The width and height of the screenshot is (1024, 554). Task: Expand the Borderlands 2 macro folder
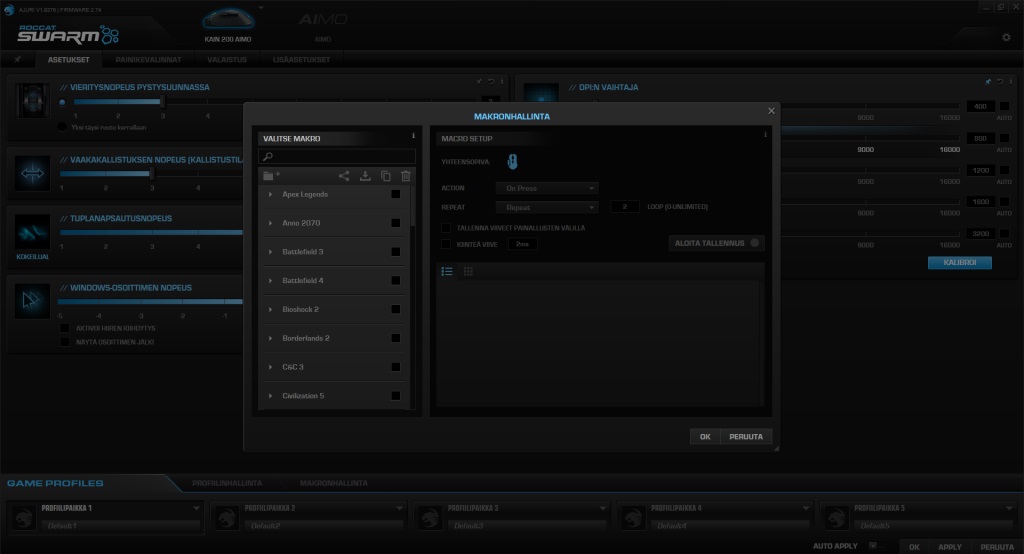270,338
